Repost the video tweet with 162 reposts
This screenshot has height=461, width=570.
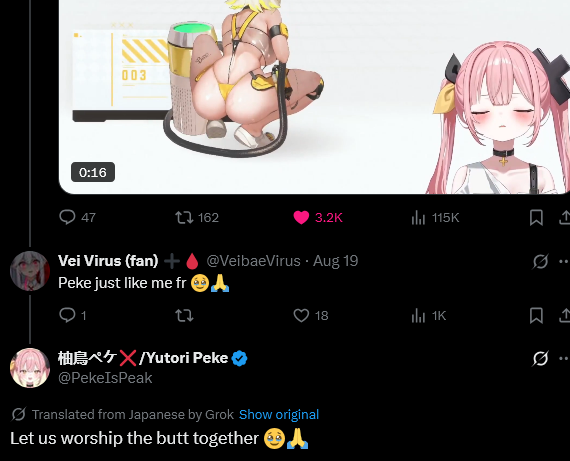click(x=197, y=217)
